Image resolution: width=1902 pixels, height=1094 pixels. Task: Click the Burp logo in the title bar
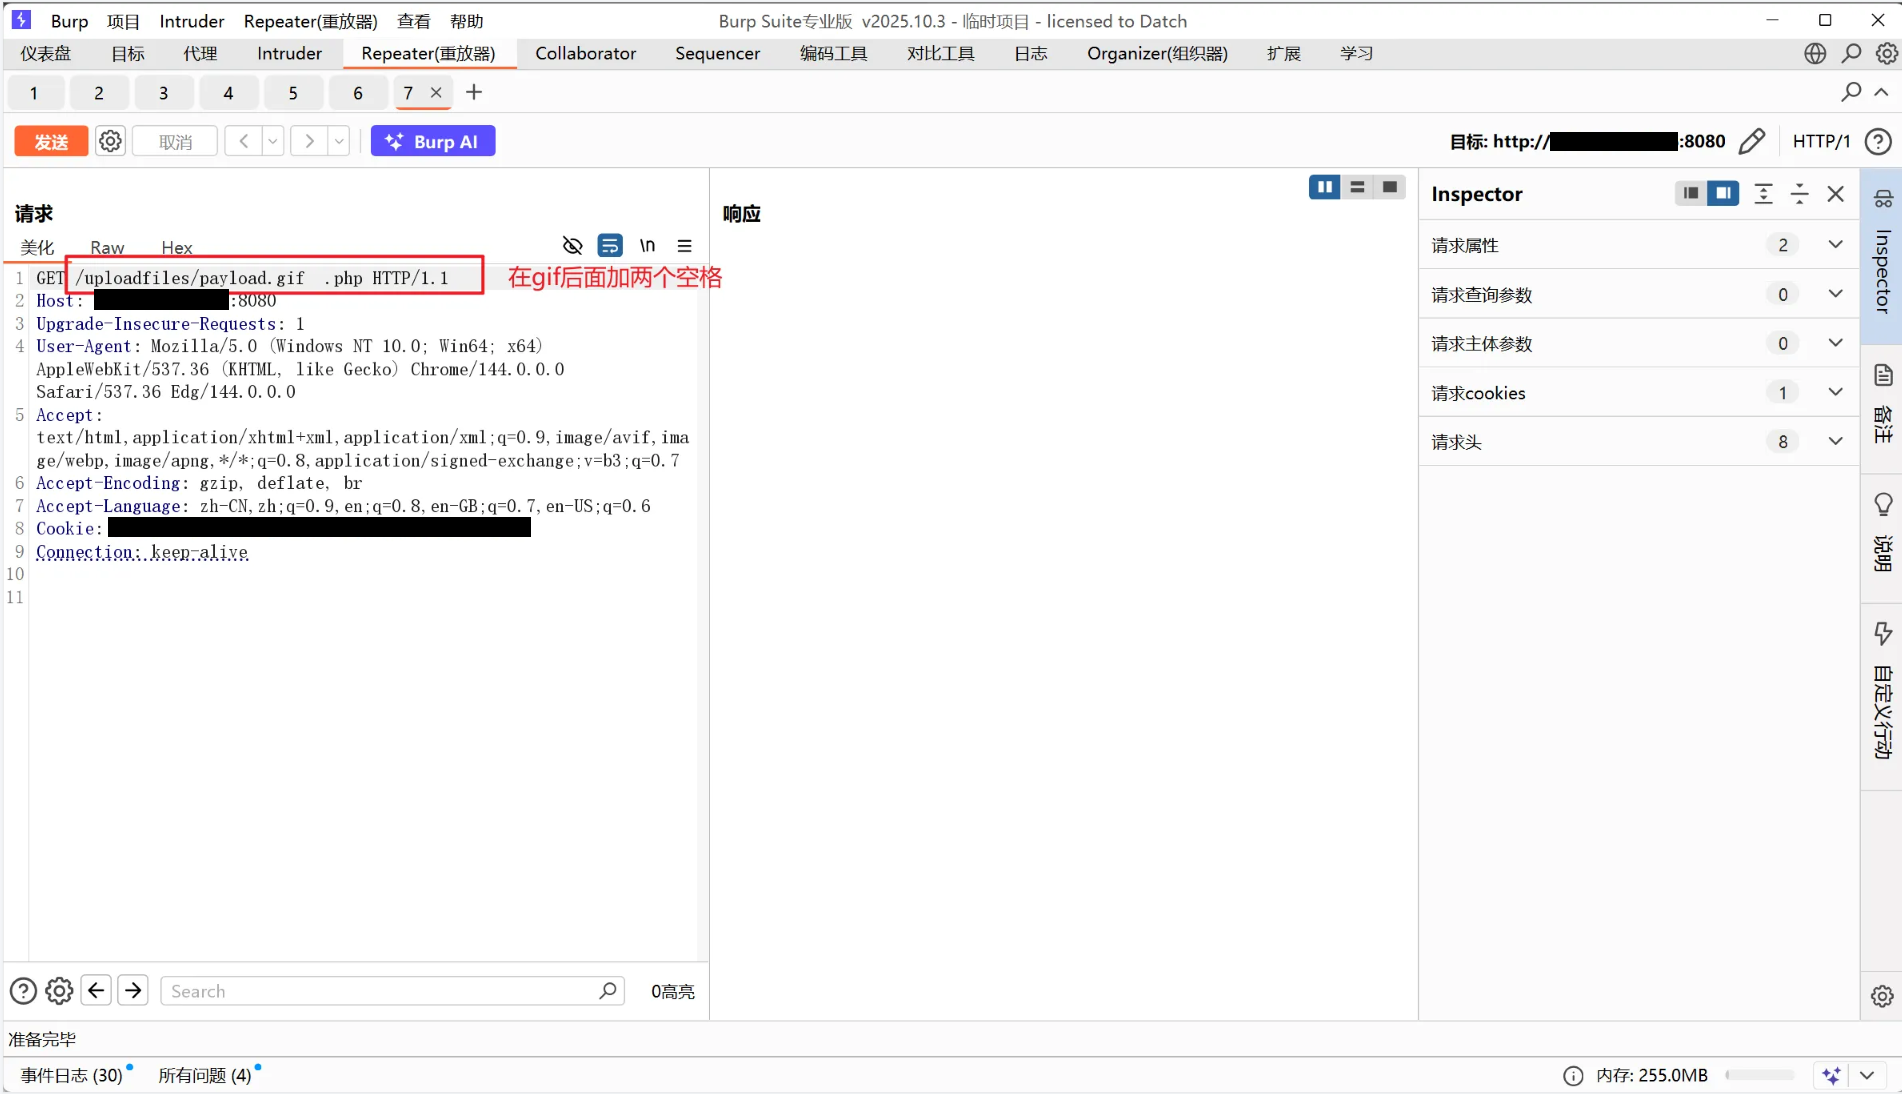coord(21,20)
